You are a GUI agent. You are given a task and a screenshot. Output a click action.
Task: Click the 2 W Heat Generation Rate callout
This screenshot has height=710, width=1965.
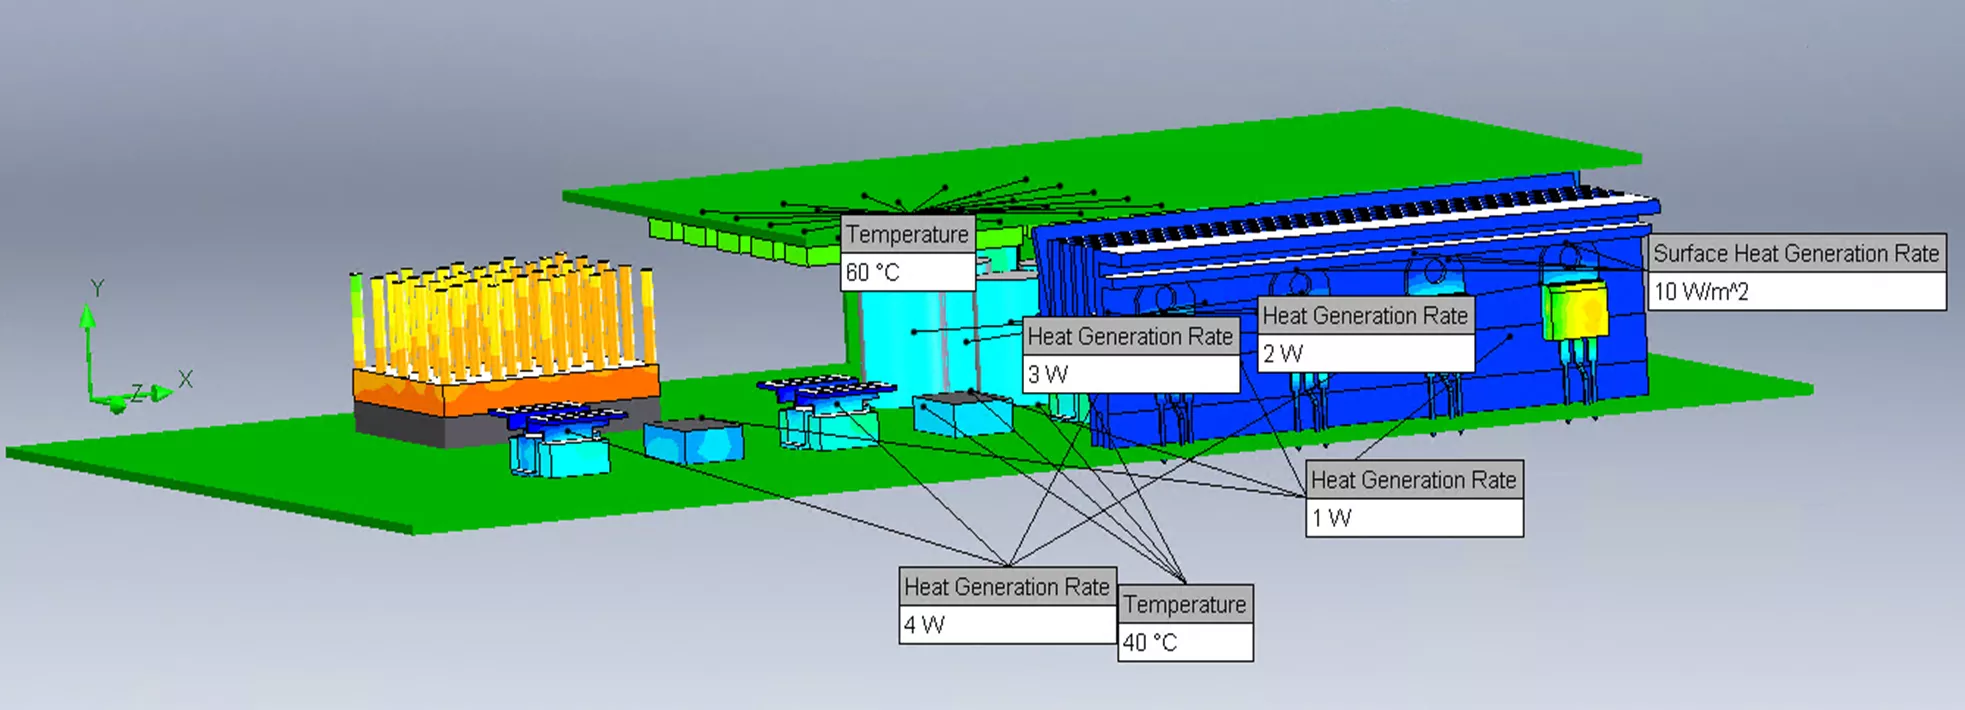pos(1365,334)
